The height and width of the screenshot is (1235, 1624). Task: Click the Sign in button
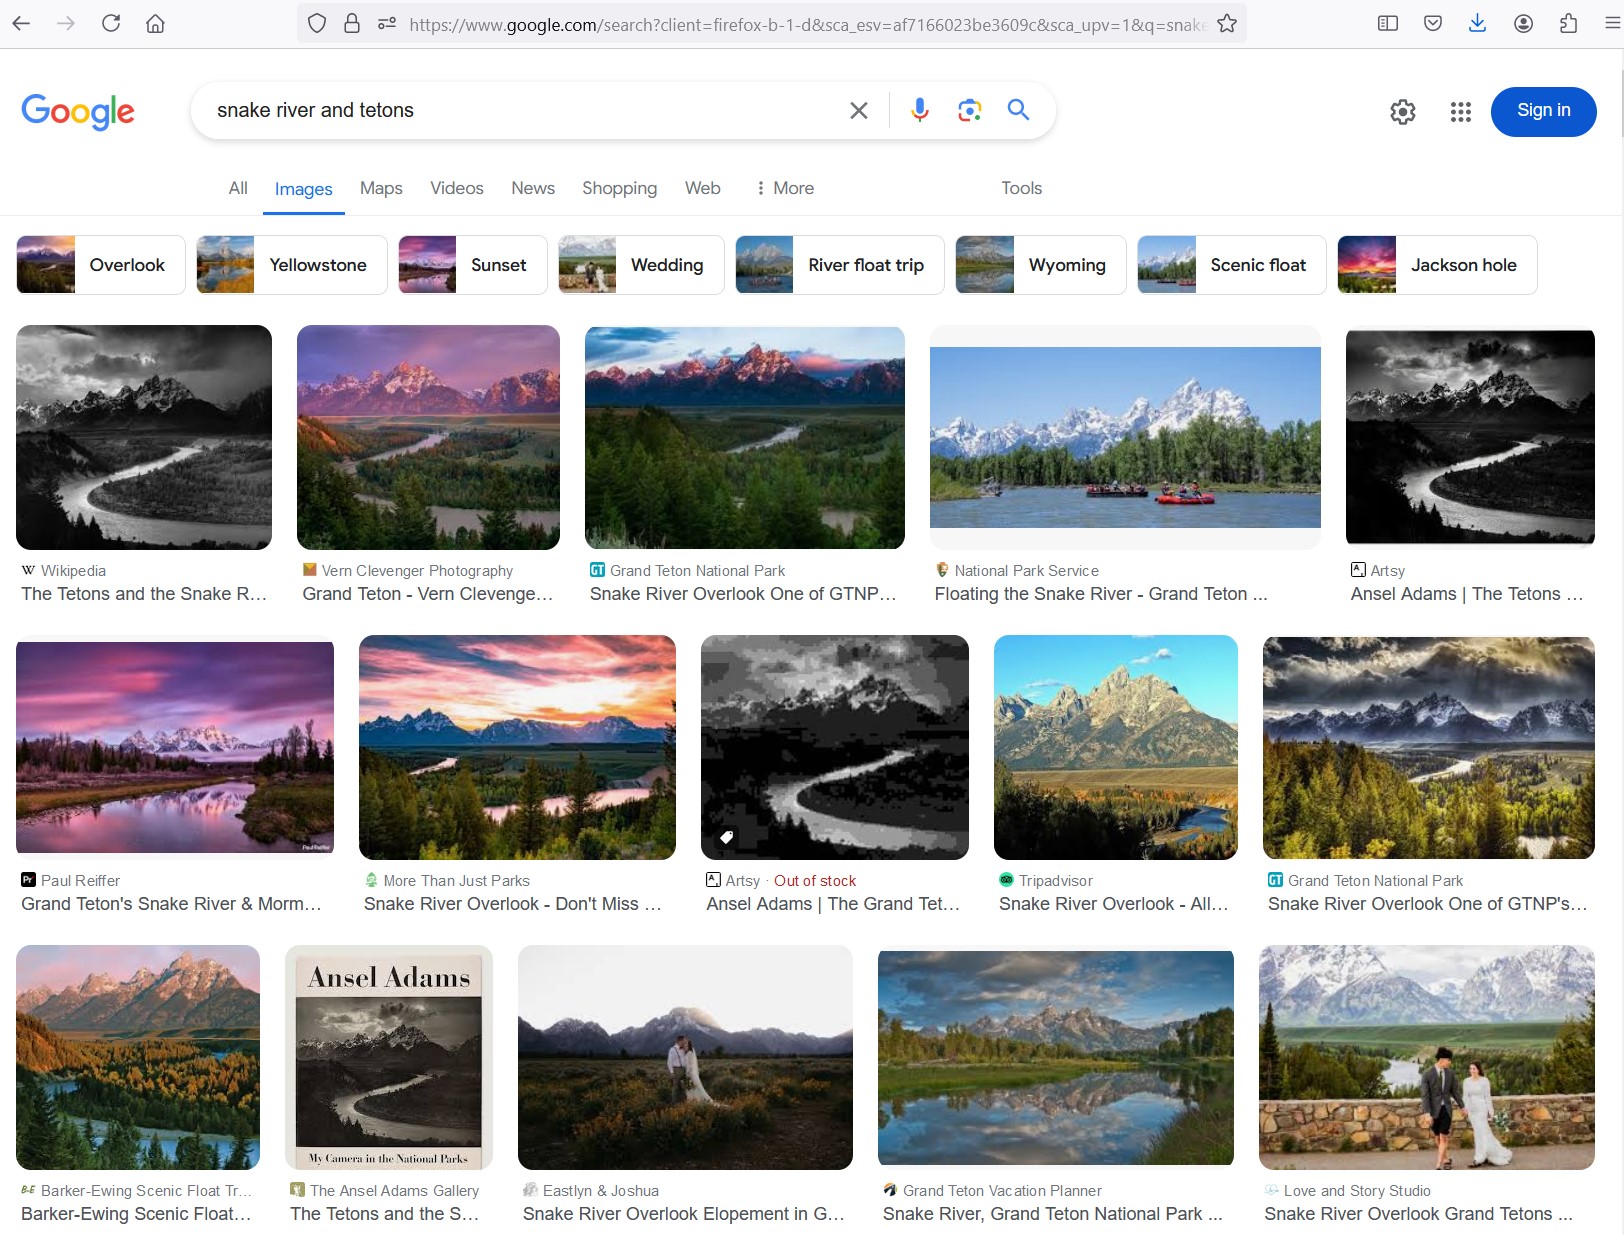pos(1543,111)
